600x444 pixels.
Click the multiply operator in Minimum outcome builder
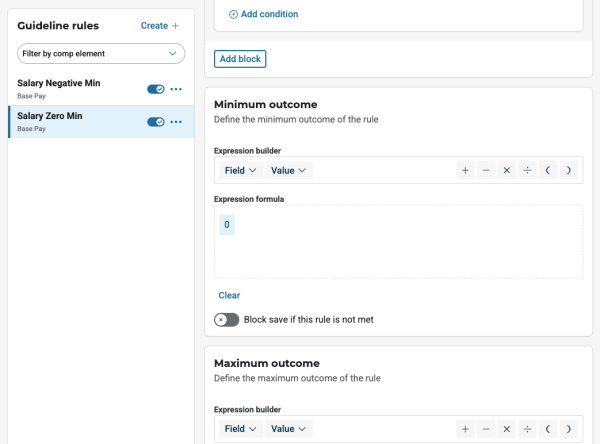pos(506,171)
